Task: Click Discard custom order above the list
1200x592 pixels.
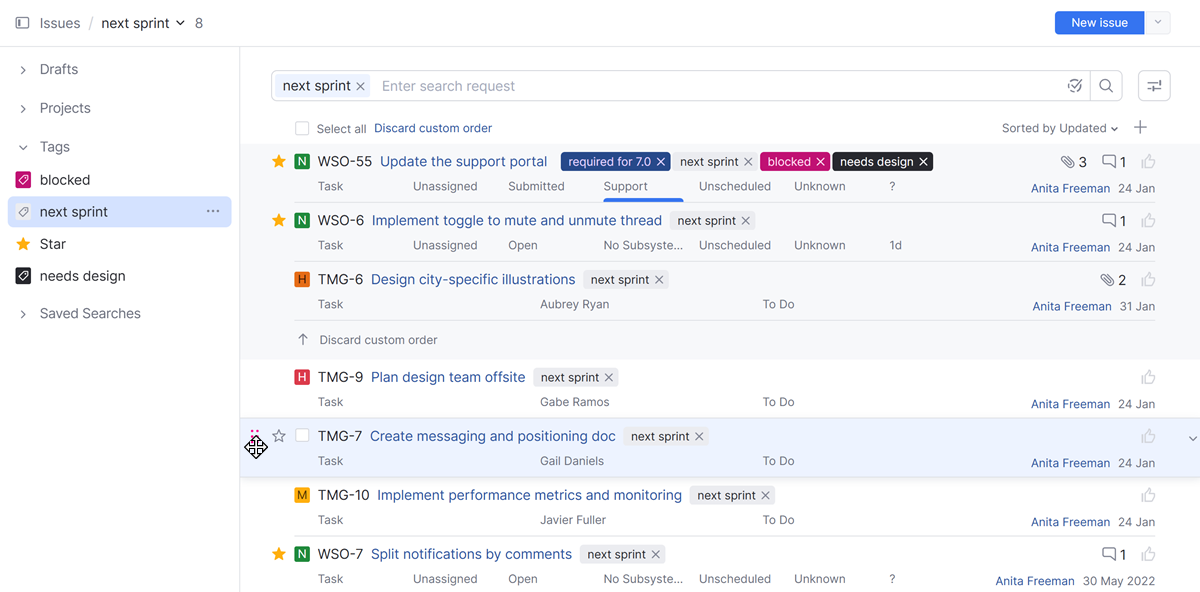Action: coord(433,128)
